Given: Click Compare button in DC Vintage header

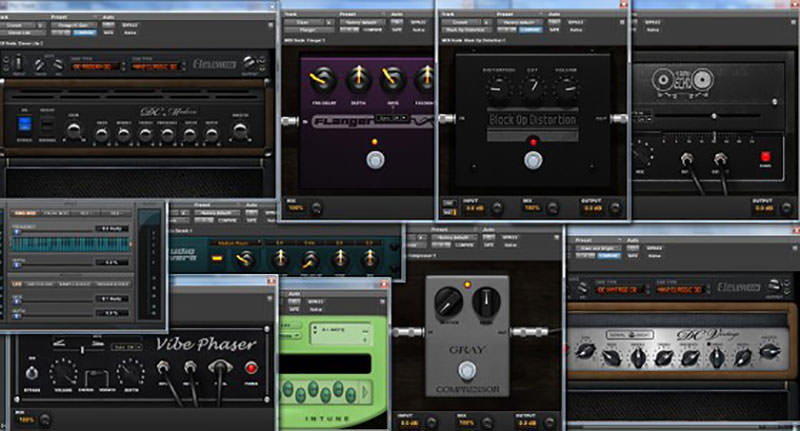Looking at the screenshot, I should [609, 256].
